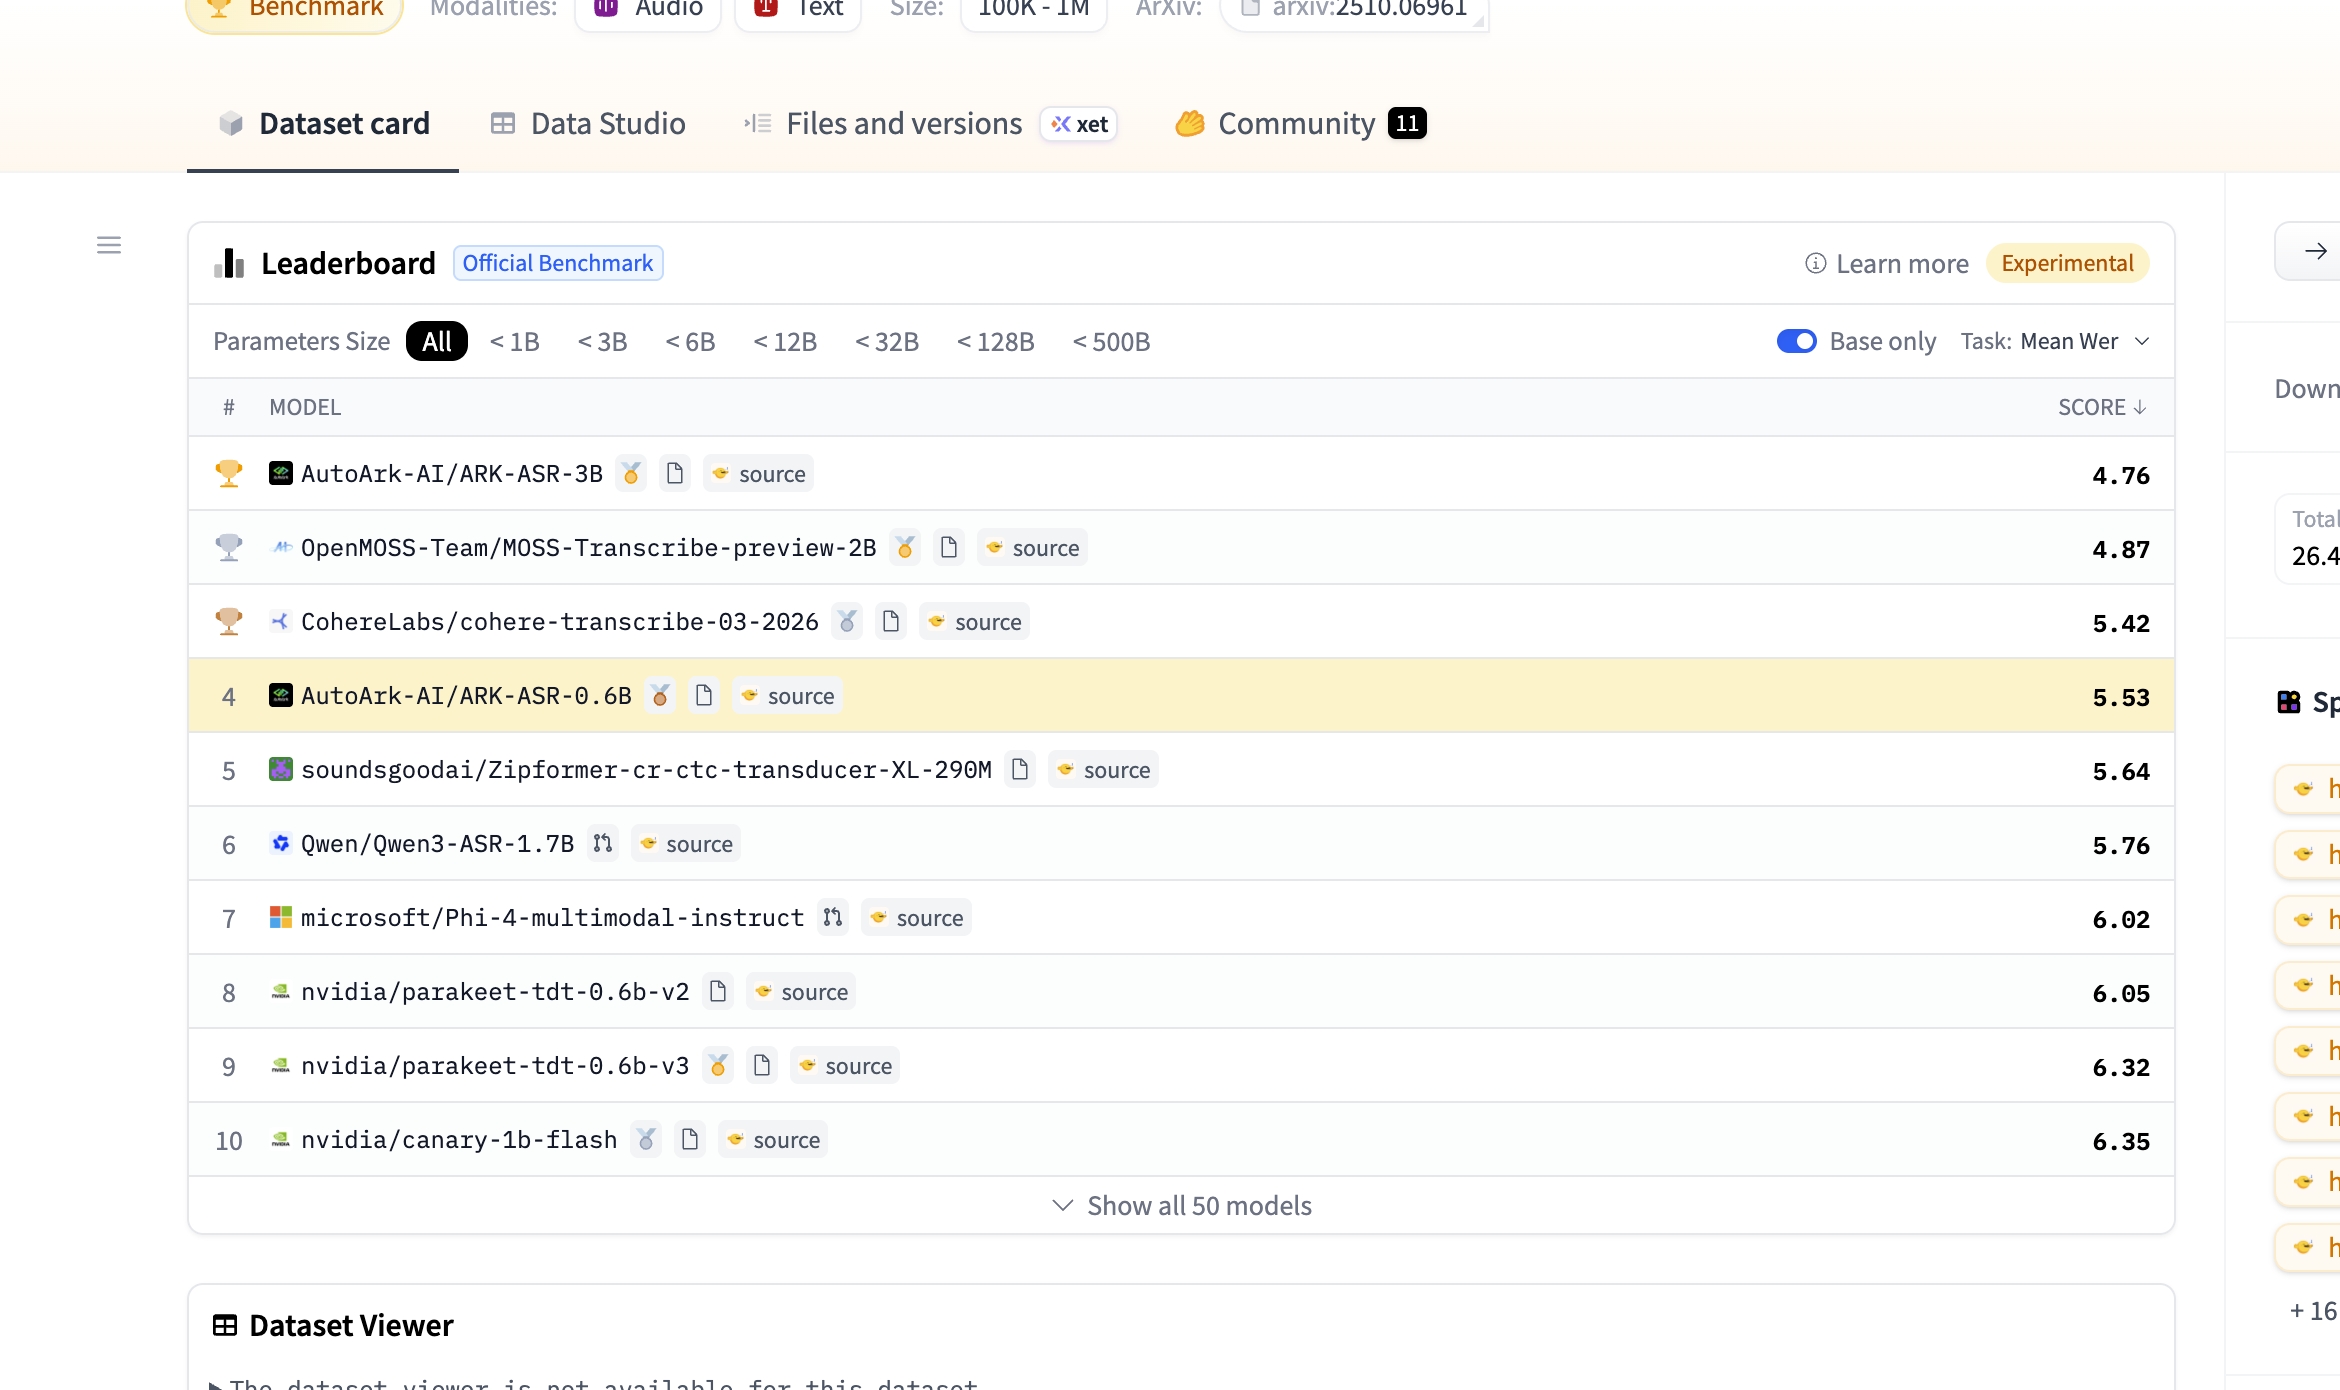Filter models by < 500B parameters
The width and height of the screenshot is (2340, 1390).
[1111, 341]
